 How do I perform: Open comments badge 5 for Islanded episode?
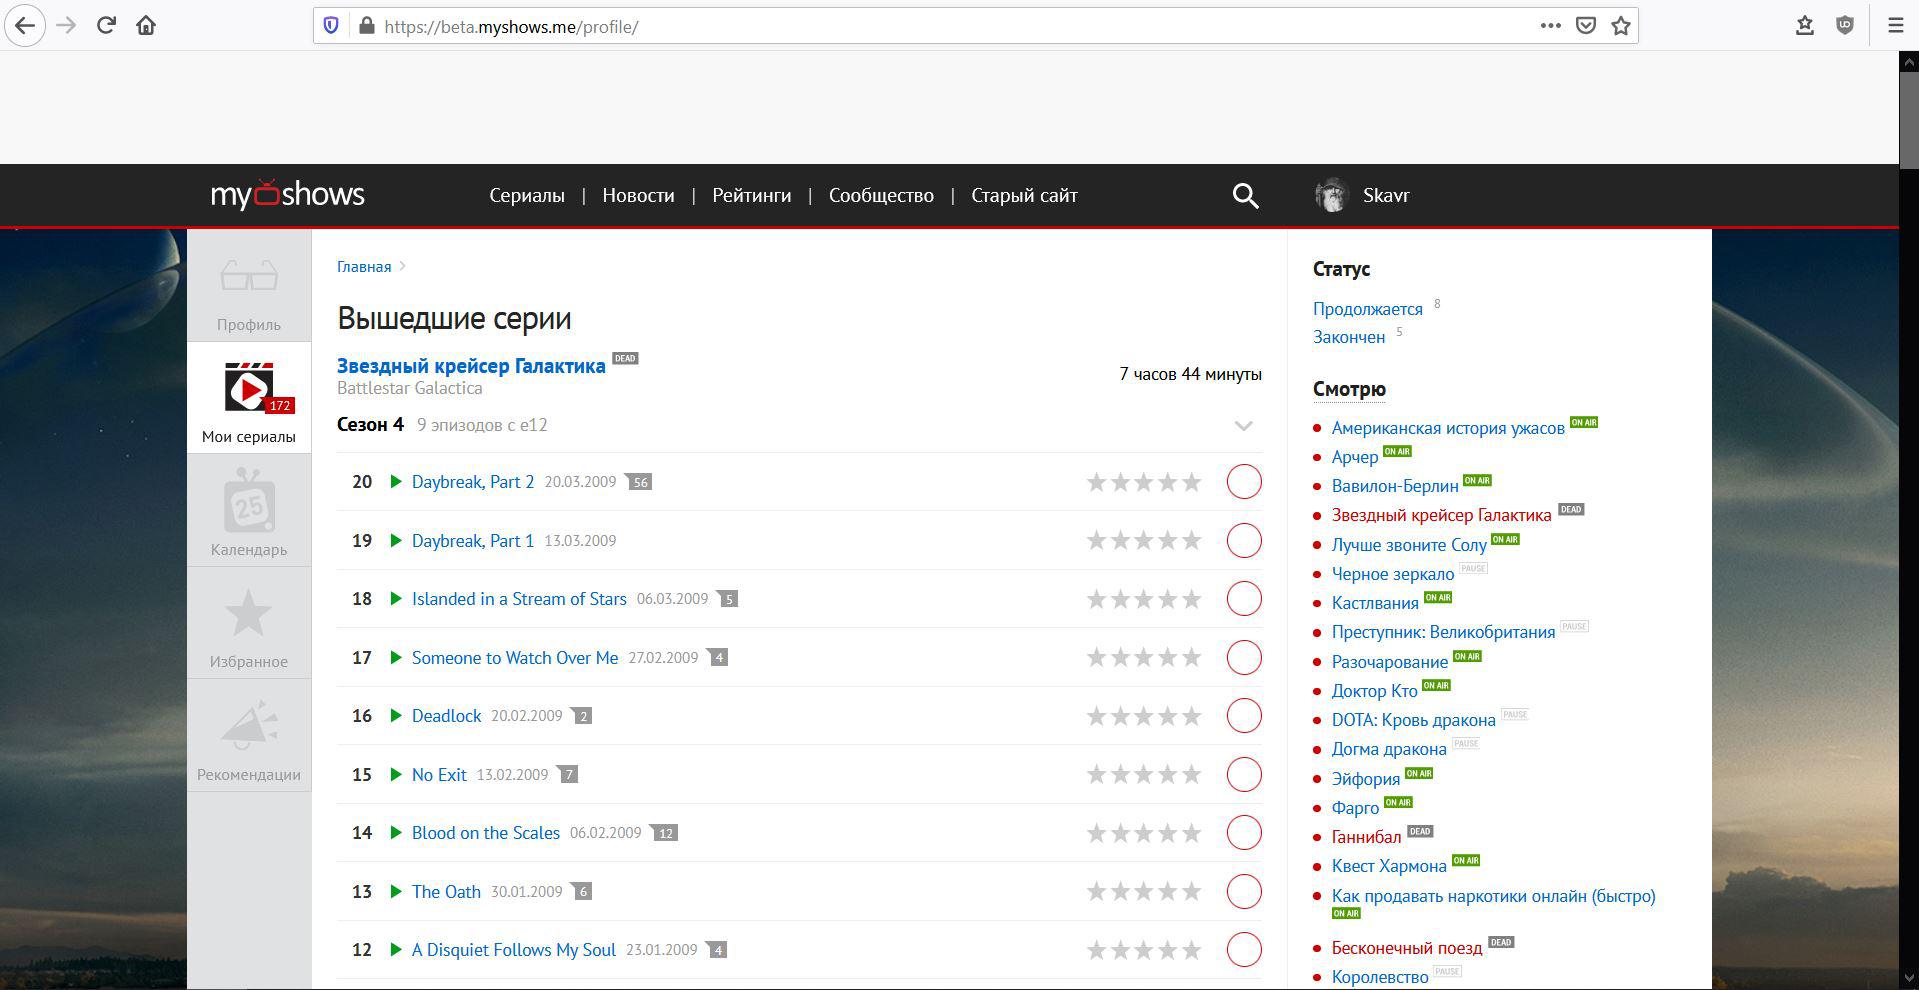click(728, 599)
